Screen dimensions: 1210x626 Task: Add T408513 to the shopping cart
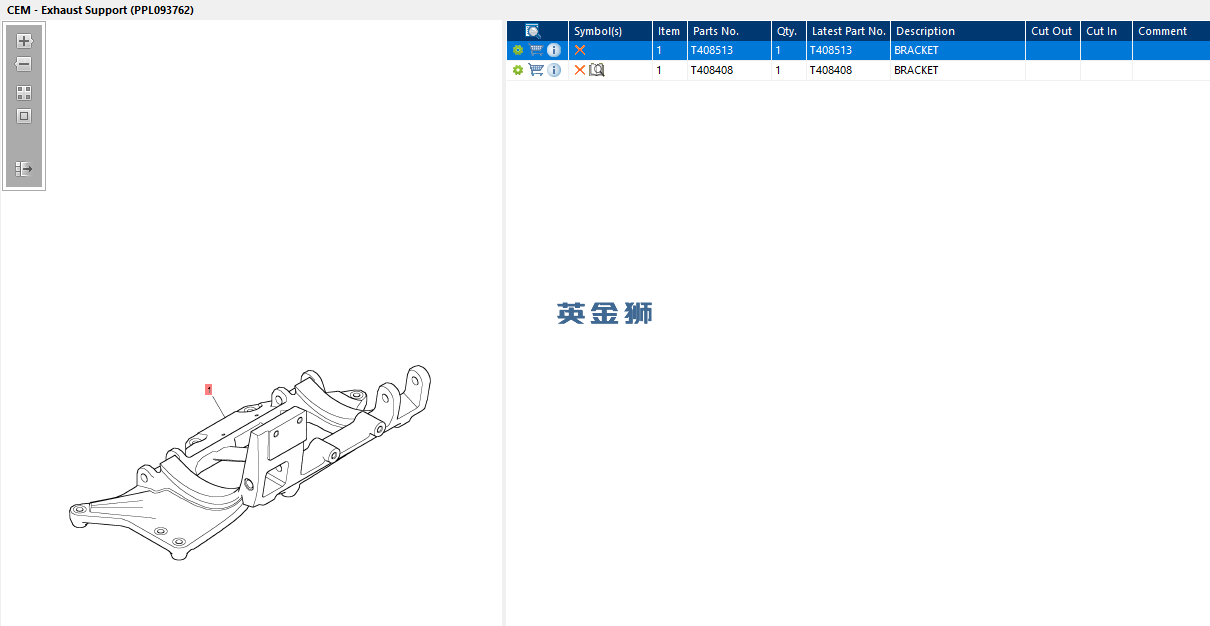click(536, 50)
